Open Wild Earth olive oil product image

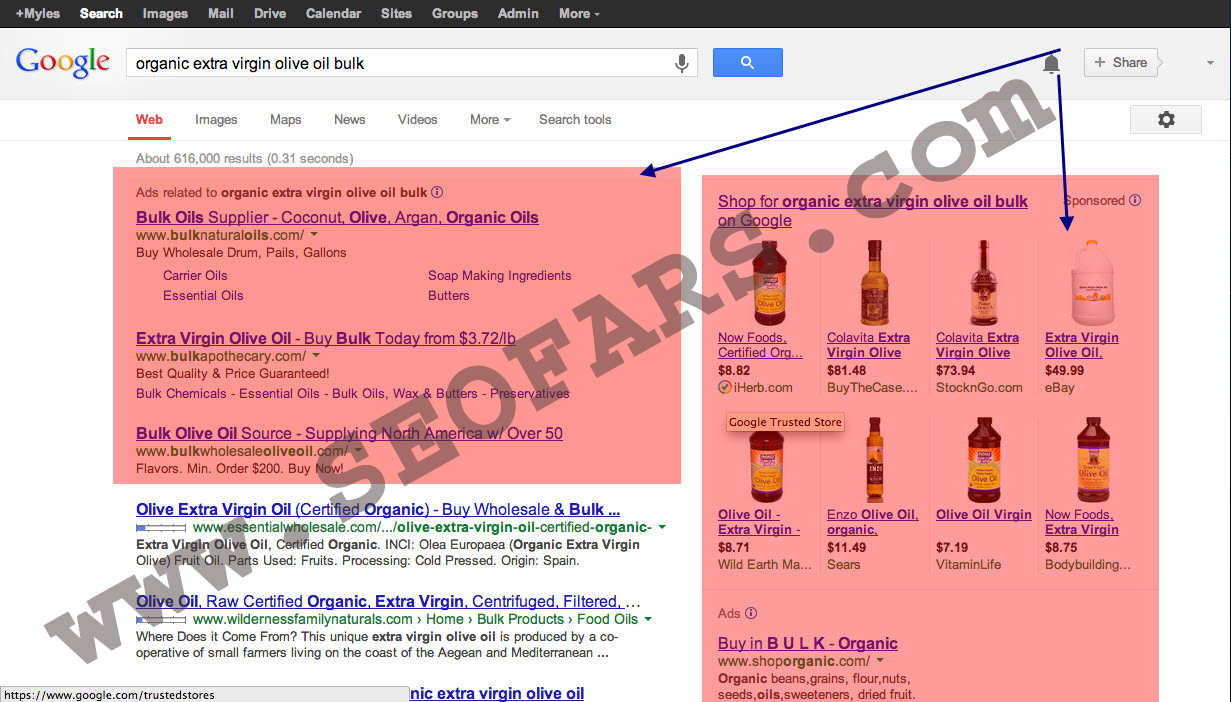[765, 466]
